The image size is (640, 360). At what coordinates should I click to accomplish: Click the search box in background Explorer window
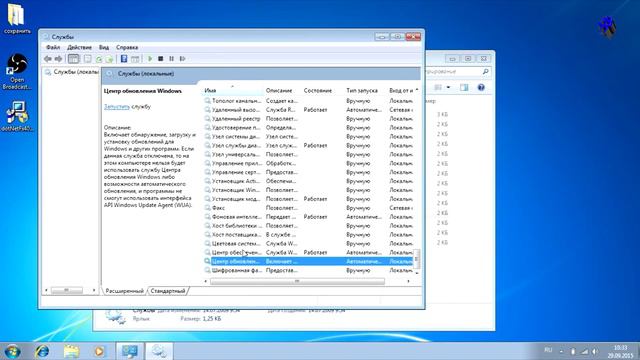pos(457,71)
